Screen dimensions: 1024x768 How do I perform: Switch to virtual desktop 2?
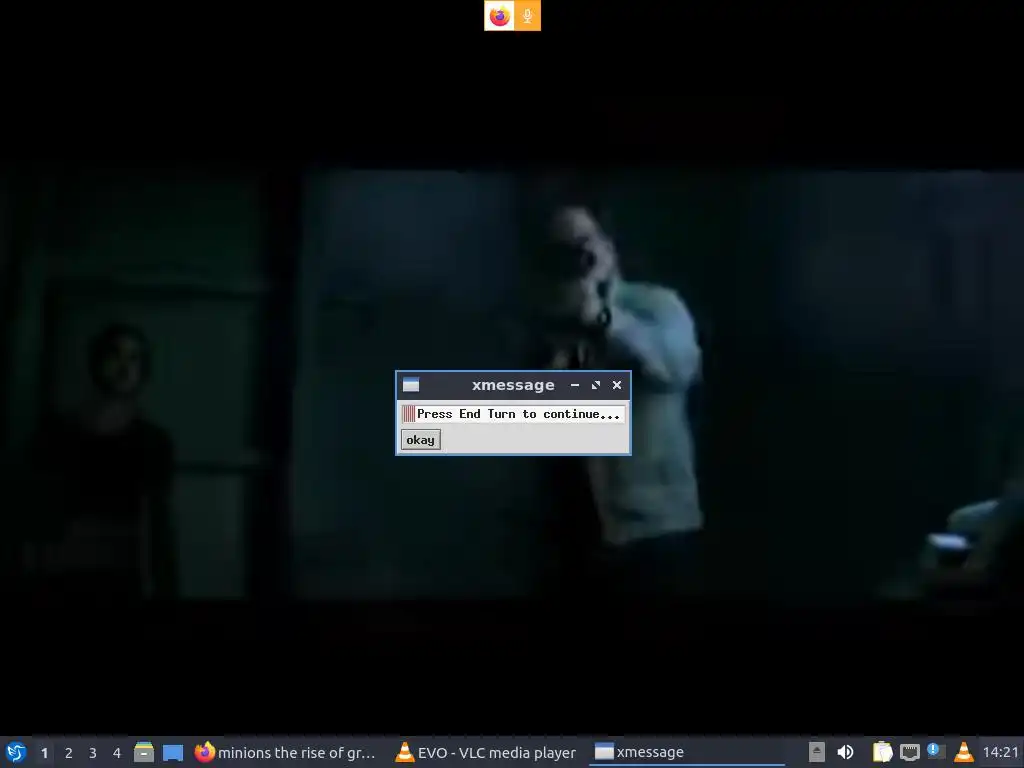tap(69, 753)
